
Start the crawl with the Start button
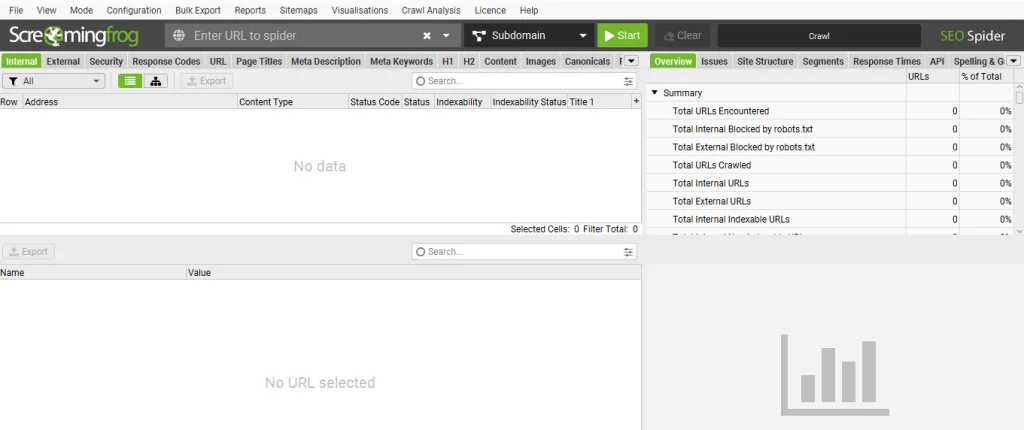click(x=622, y=35)
